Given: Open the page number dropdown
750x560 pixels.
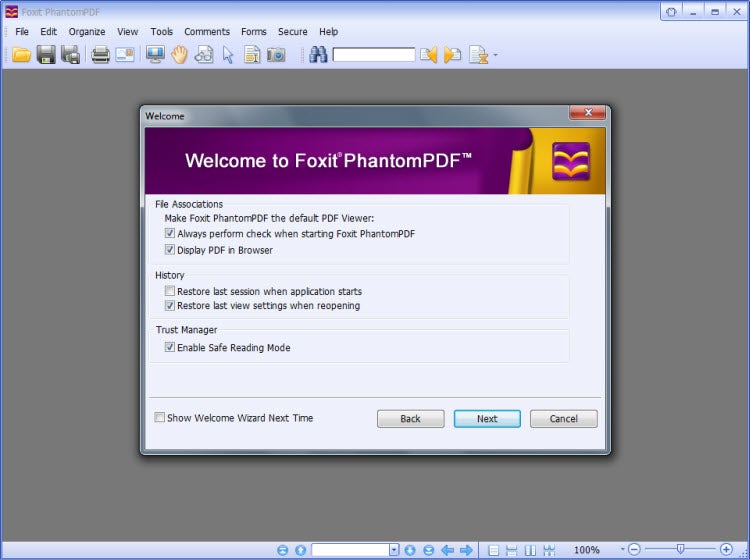Looking at the screenshot, I should [394, 550].
